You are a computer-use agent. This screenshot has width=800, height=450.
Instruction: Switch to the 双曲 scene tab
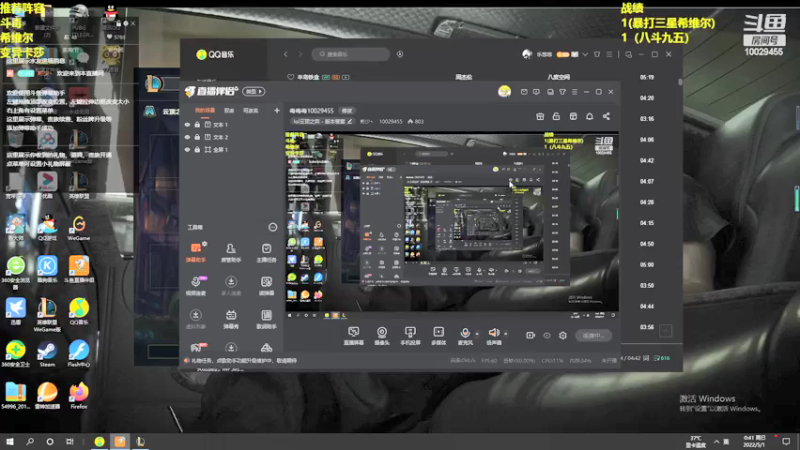pyautogui.click(x=229, y=110)
